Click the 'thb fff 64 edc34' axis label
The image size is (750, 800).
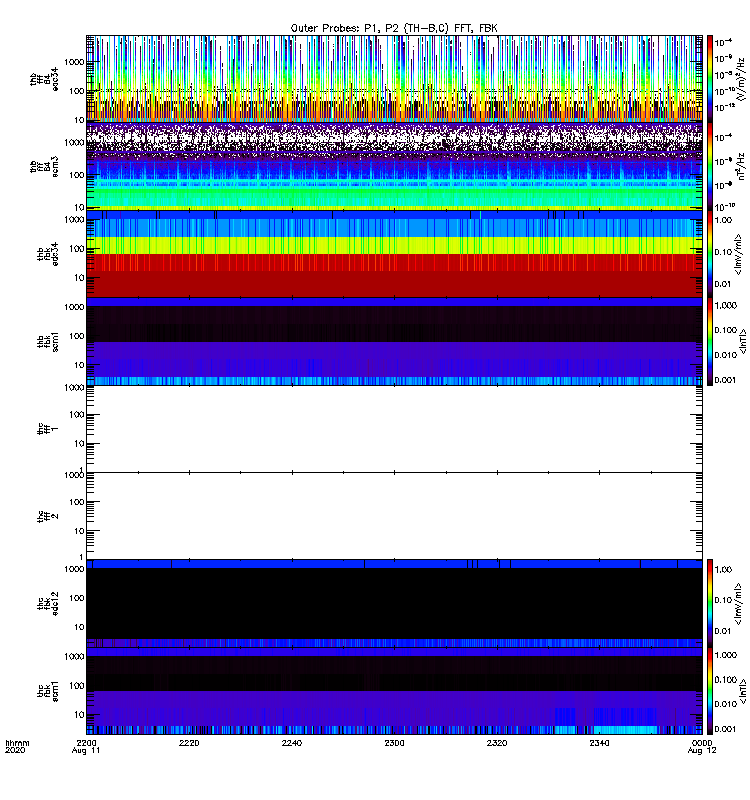[44, 79]
